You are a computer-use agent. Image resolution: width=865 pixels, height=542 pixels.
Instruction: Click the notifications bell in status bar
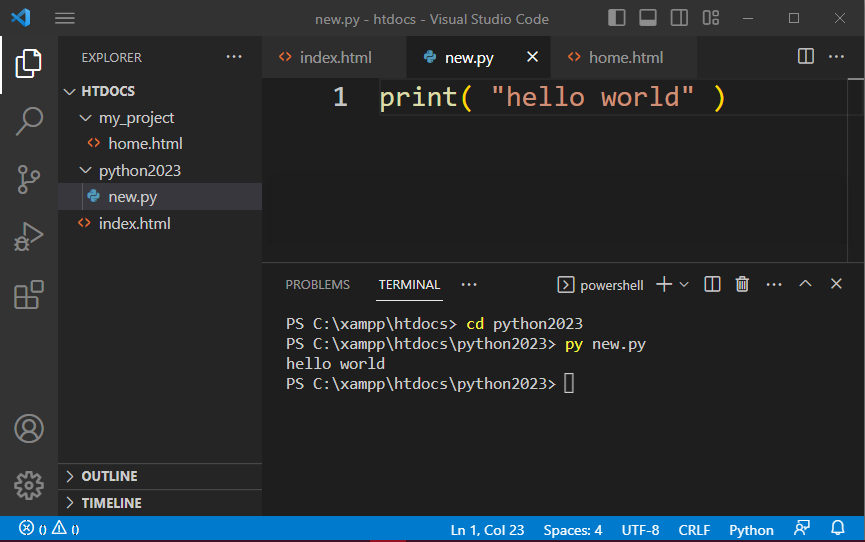click(838, 529)
